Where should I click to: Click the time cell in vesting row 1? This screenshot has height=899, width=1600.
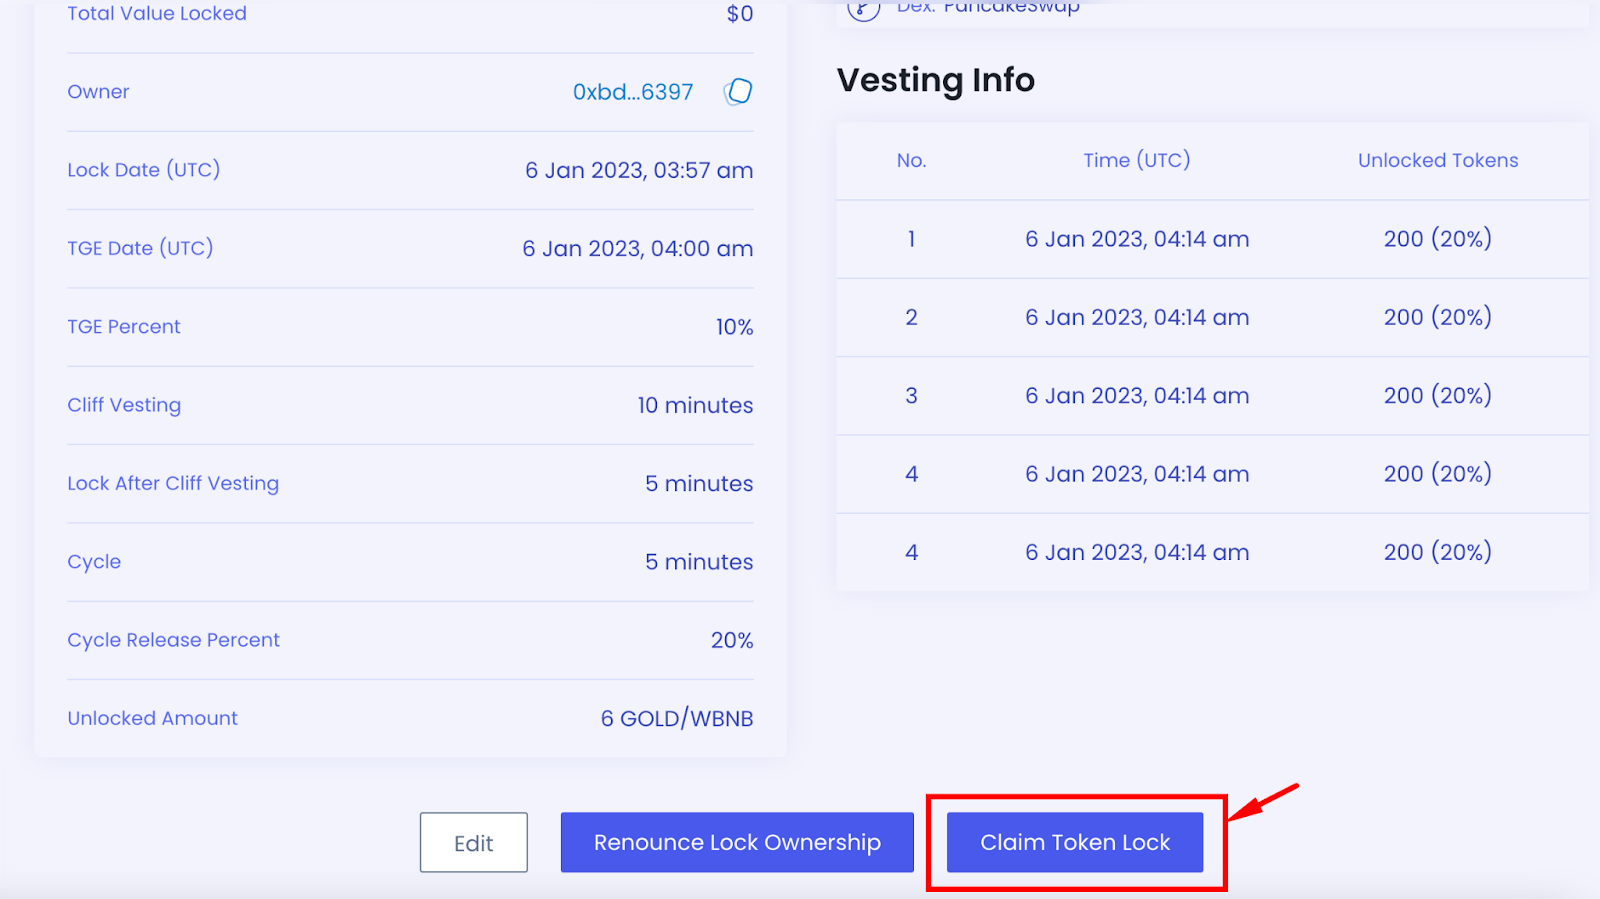[x=1137, y=239]
